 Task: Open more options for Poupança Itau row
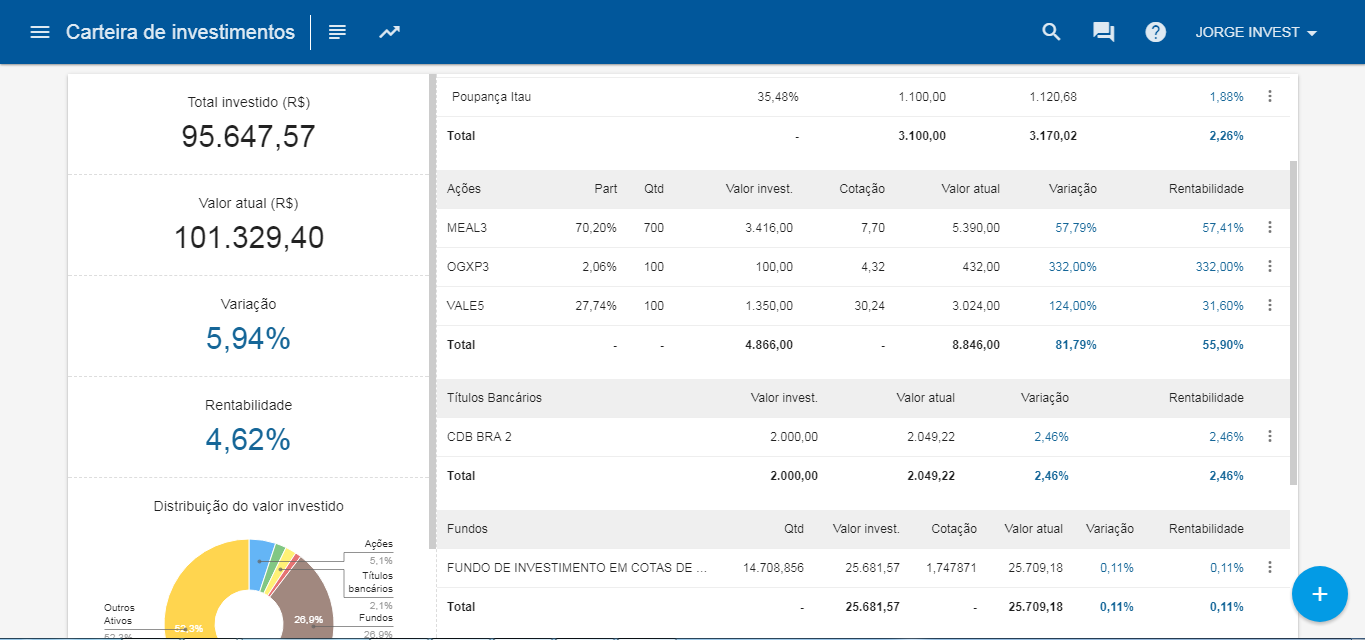click(x=1270, y=96)
